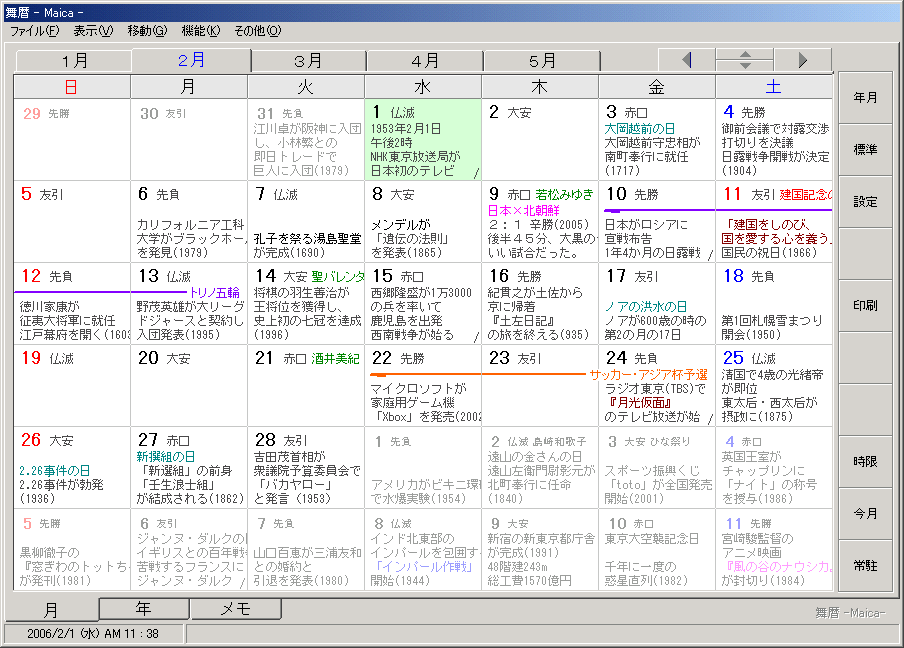This screenshot has height=648, width=904.
Task: Select the highlighted February 1 cell
Action: (x=422, y=139)
